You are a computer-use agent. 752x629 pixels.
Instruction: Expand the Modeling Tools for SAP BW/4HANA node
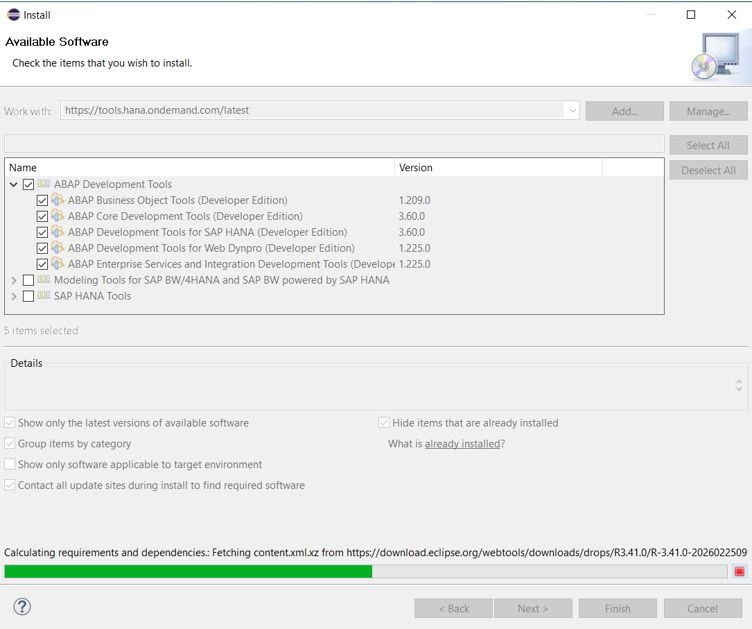14,280
